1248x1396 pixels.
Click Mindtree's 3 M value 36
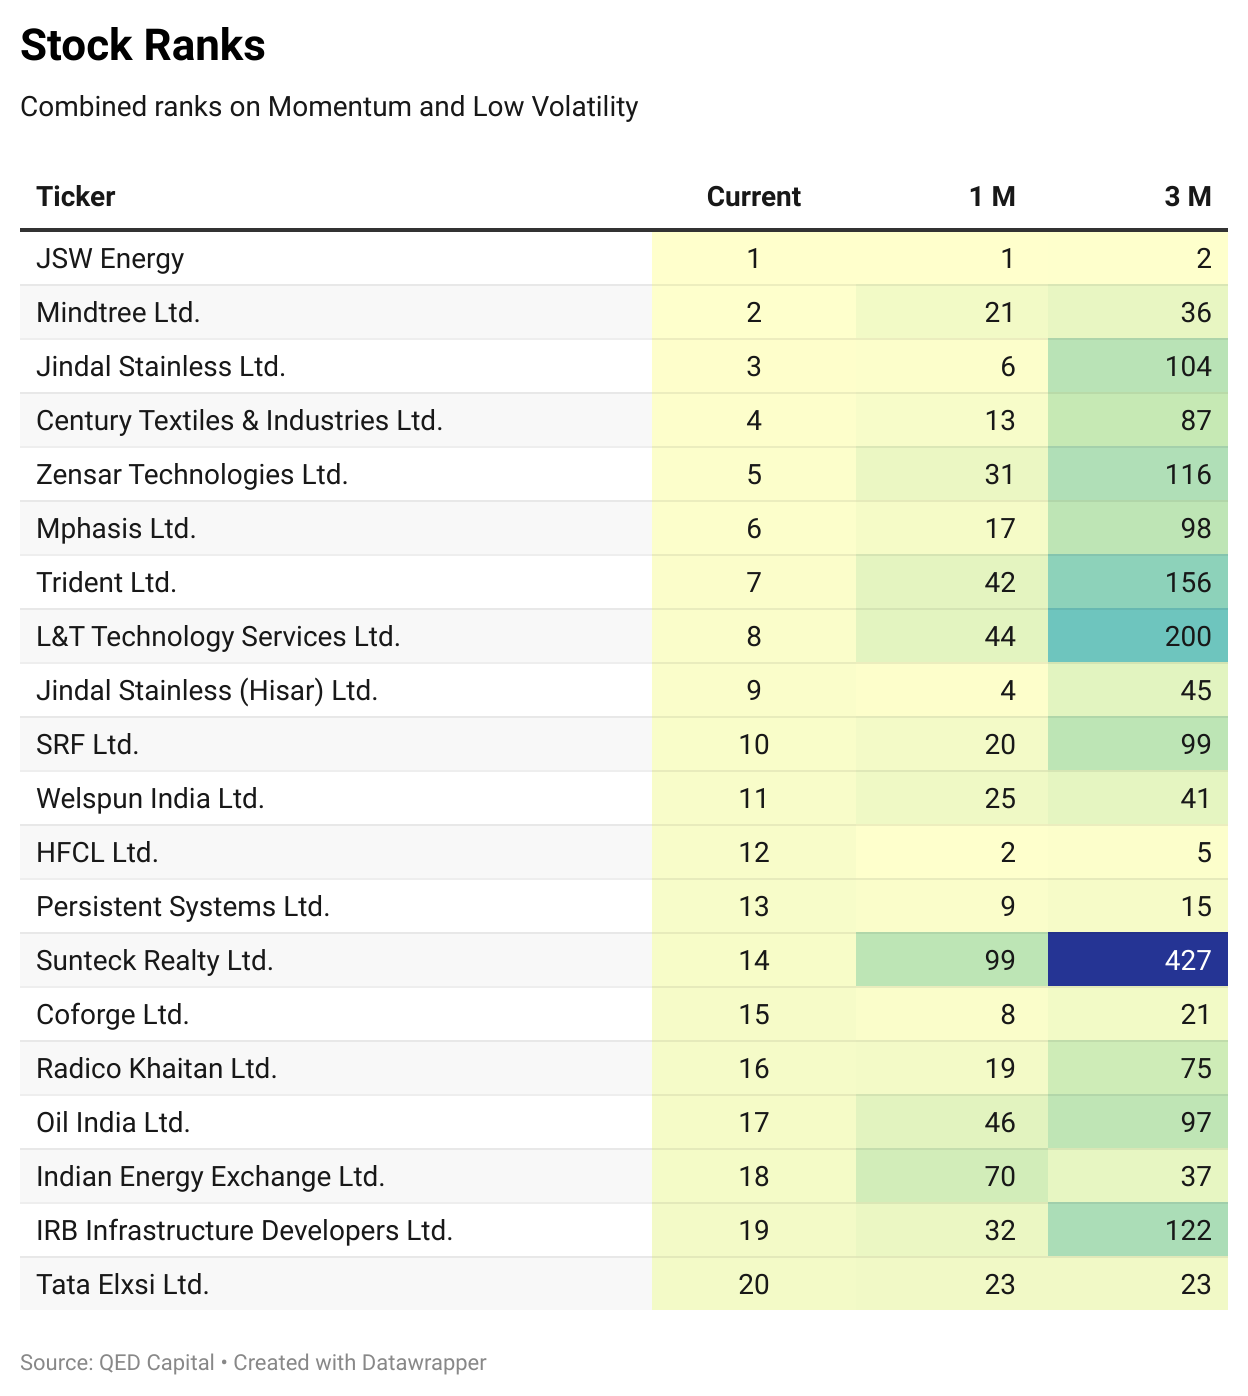1196,312
